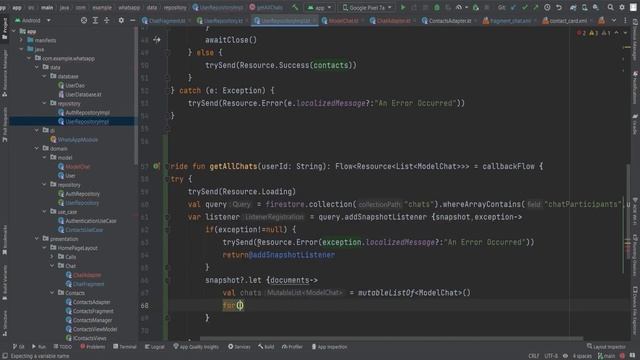The image size is (640, 360).
Task: Switch to ChatAdapter.kt editor tab
Action: click(x=392, y=20)
